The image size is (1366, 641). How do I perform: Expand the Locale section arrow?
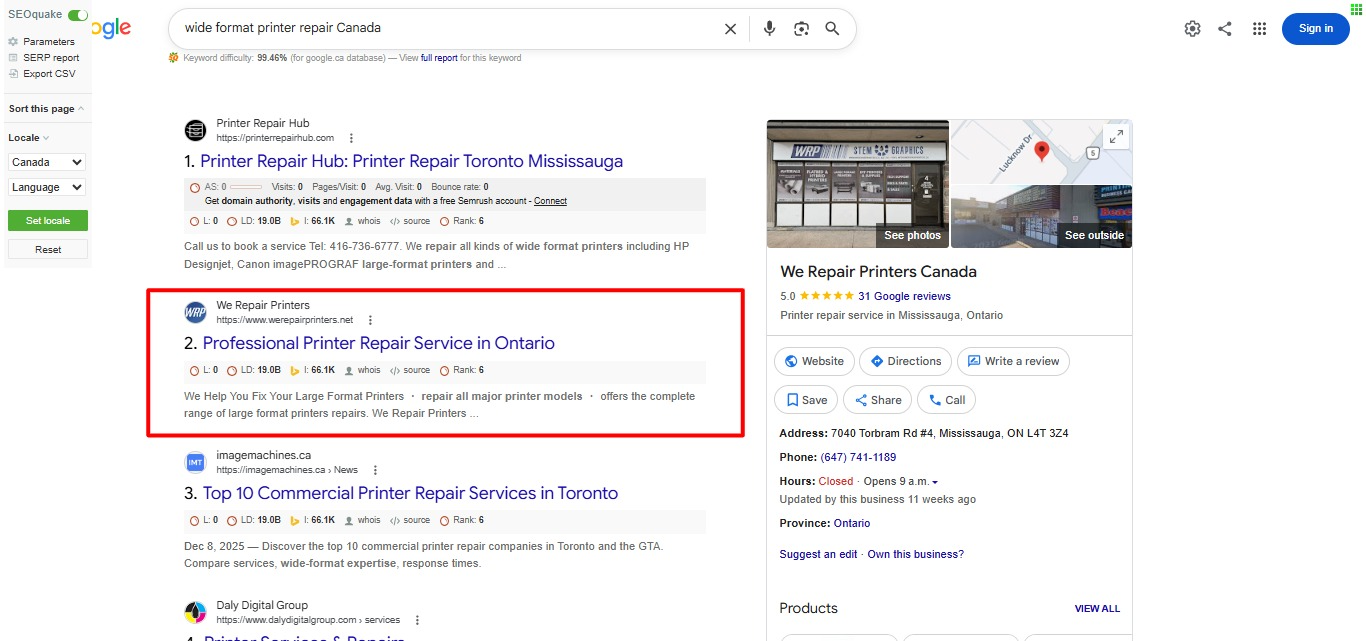pyautogui.click(x=46, y=138)
